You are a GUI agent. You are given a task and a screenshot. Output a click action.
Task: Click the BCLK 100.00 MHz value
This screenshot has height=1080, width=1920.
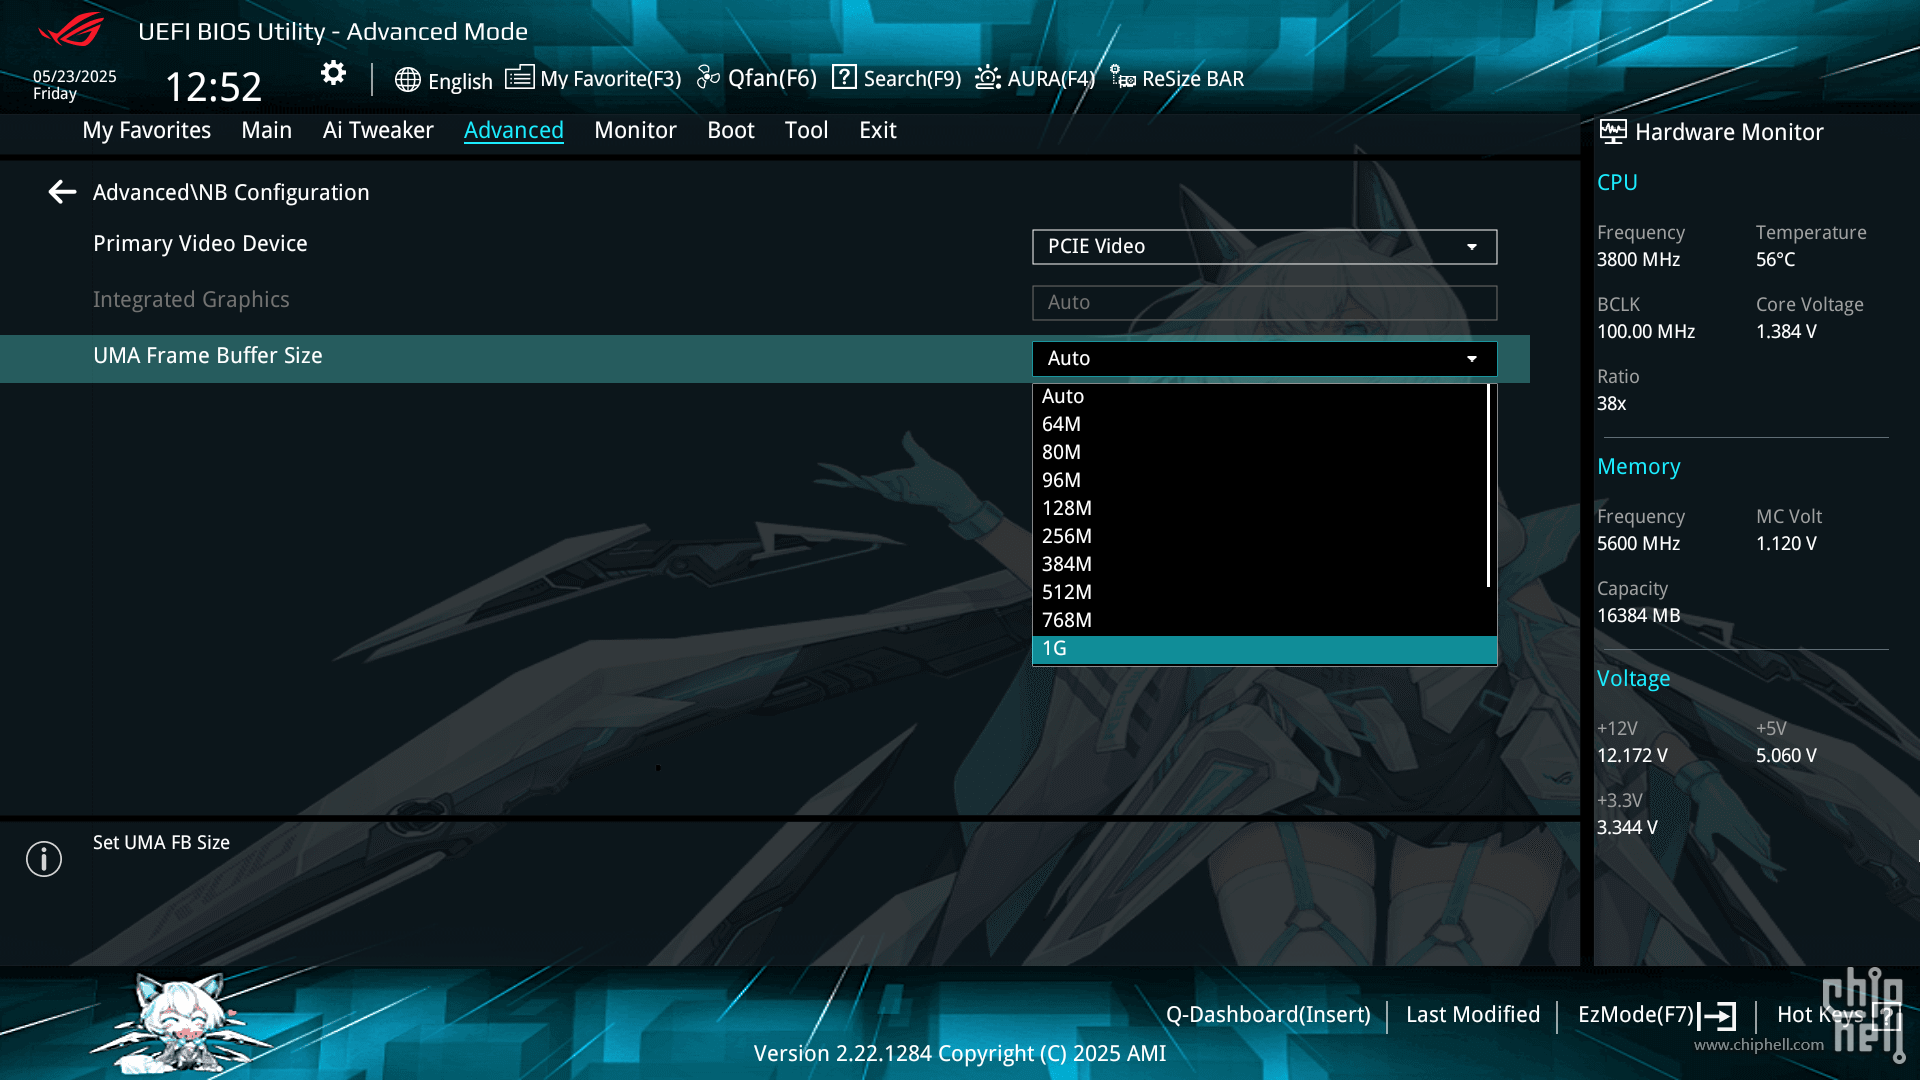coord(1645,332)
